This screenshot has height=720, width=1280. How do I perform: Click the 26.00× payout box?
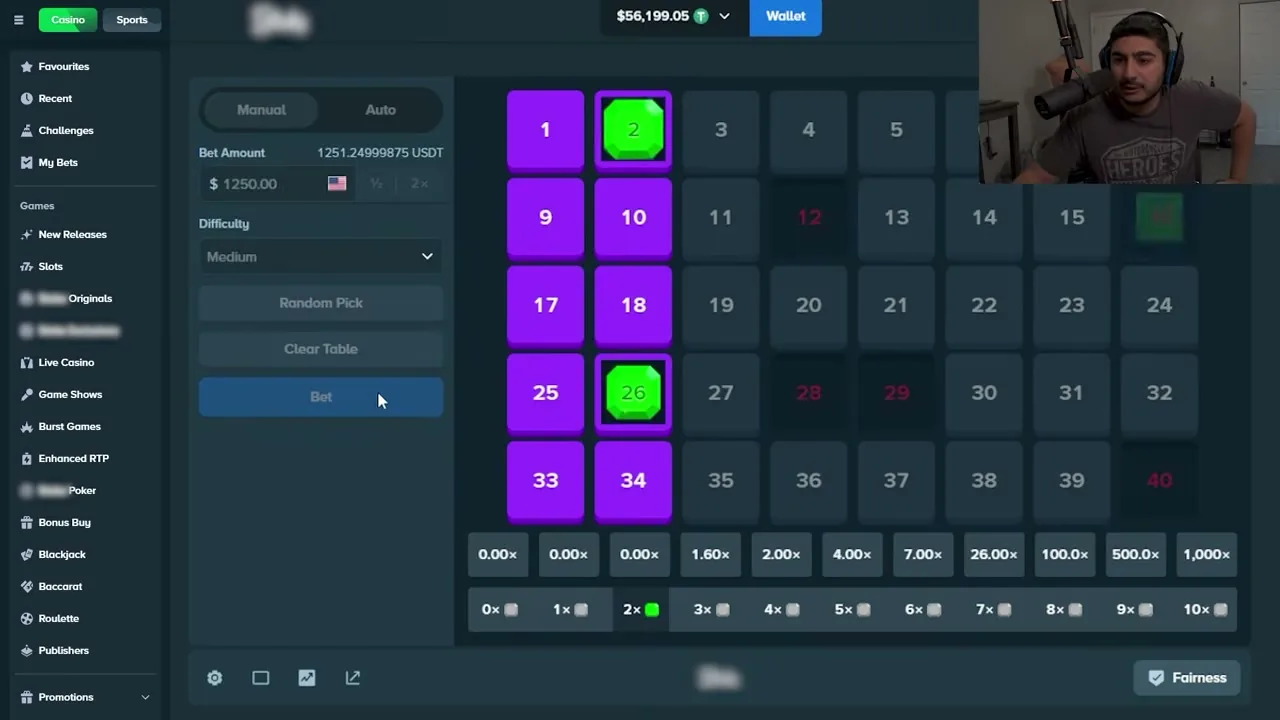[994, 554]
